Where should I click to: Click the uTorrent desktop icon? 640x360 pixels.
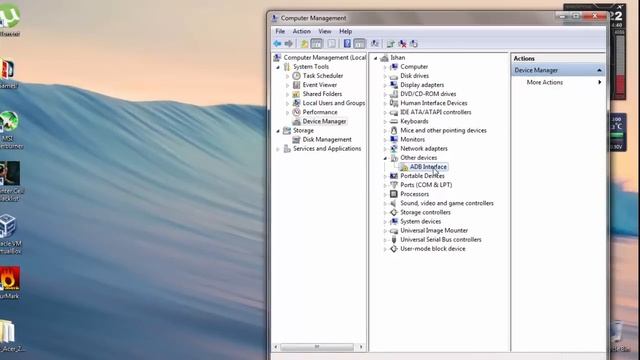coord(10,16)
